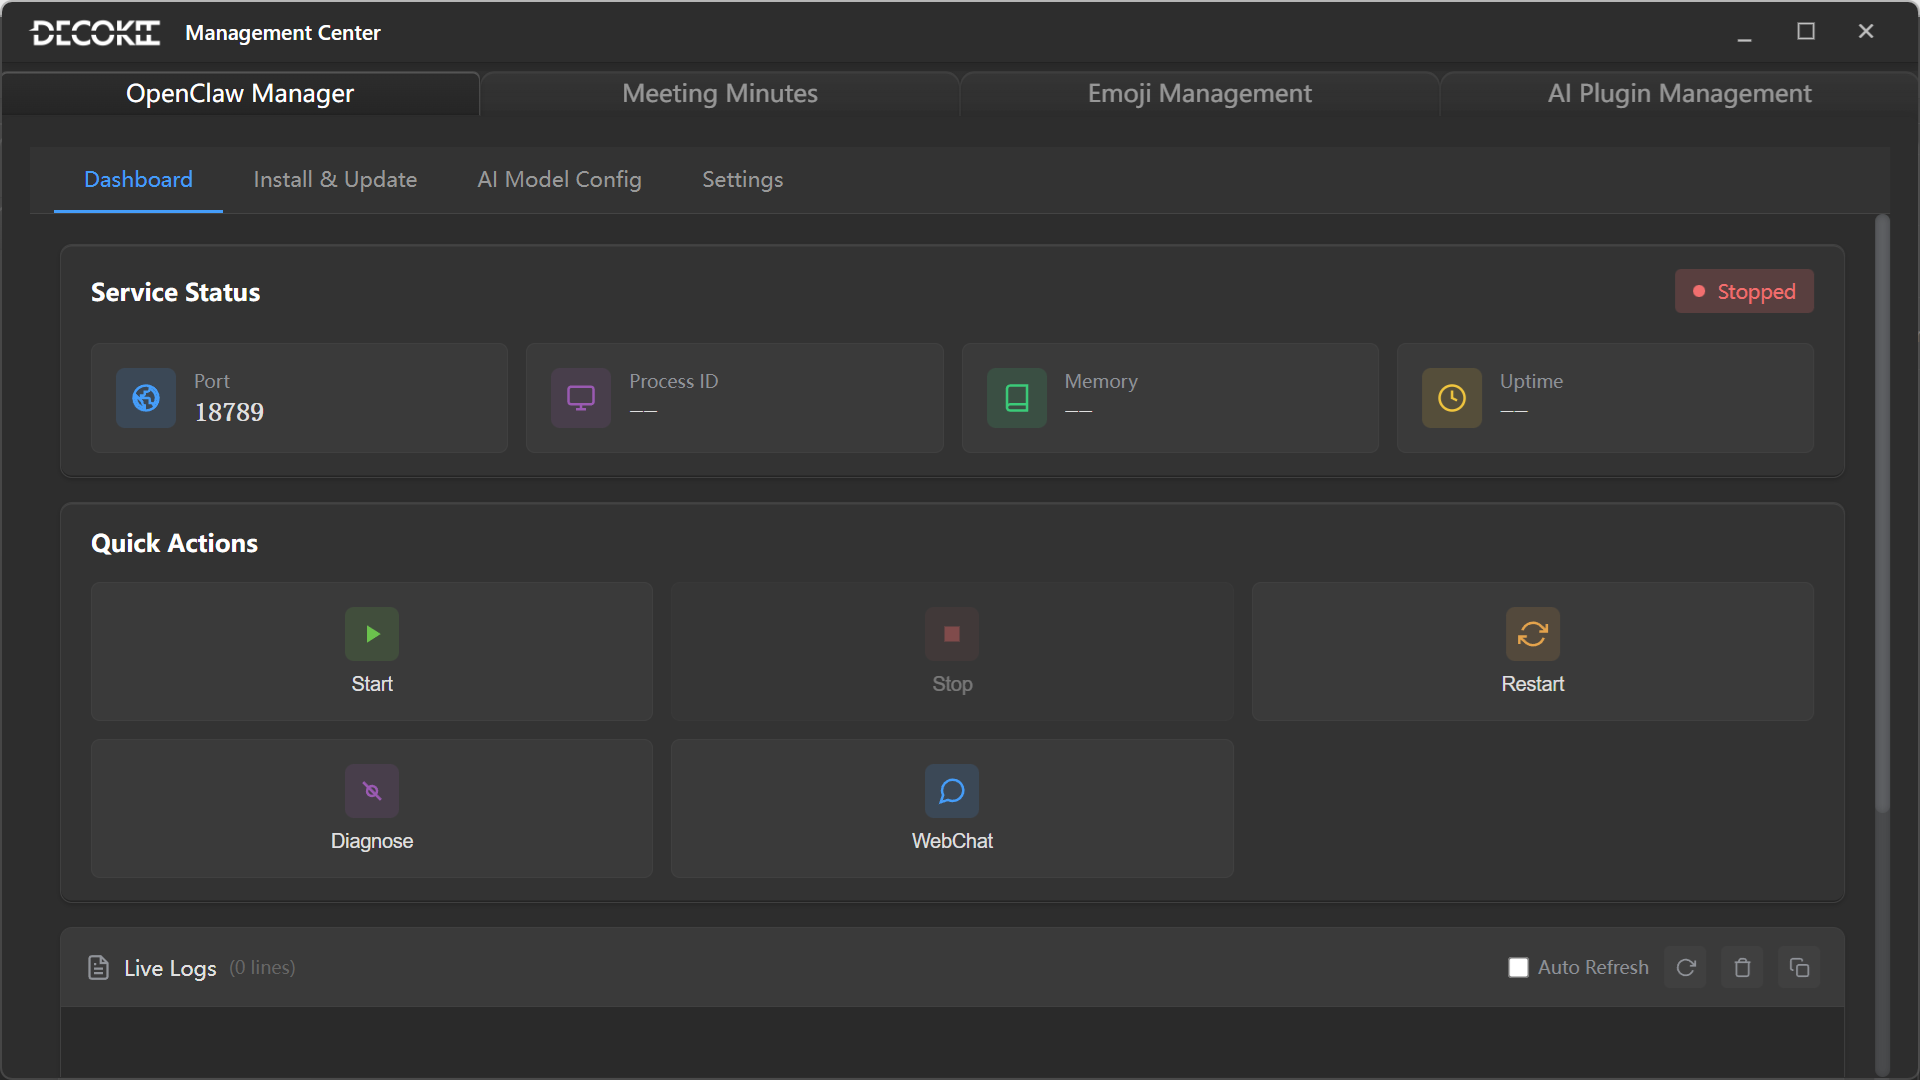
Task: Click the vertical scrollbar on the right
Action: point(1882,513)
